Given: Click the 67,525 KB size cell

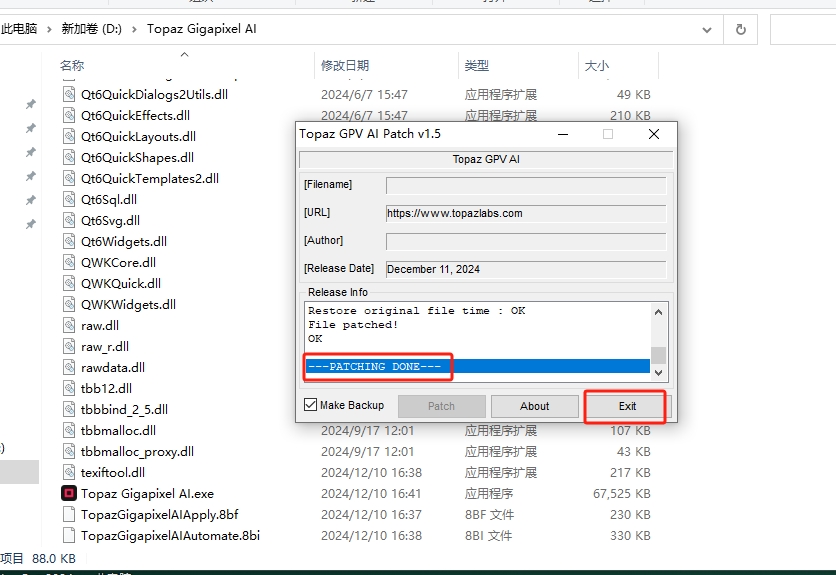Looking at the screenshot, I should pos(622,494).
